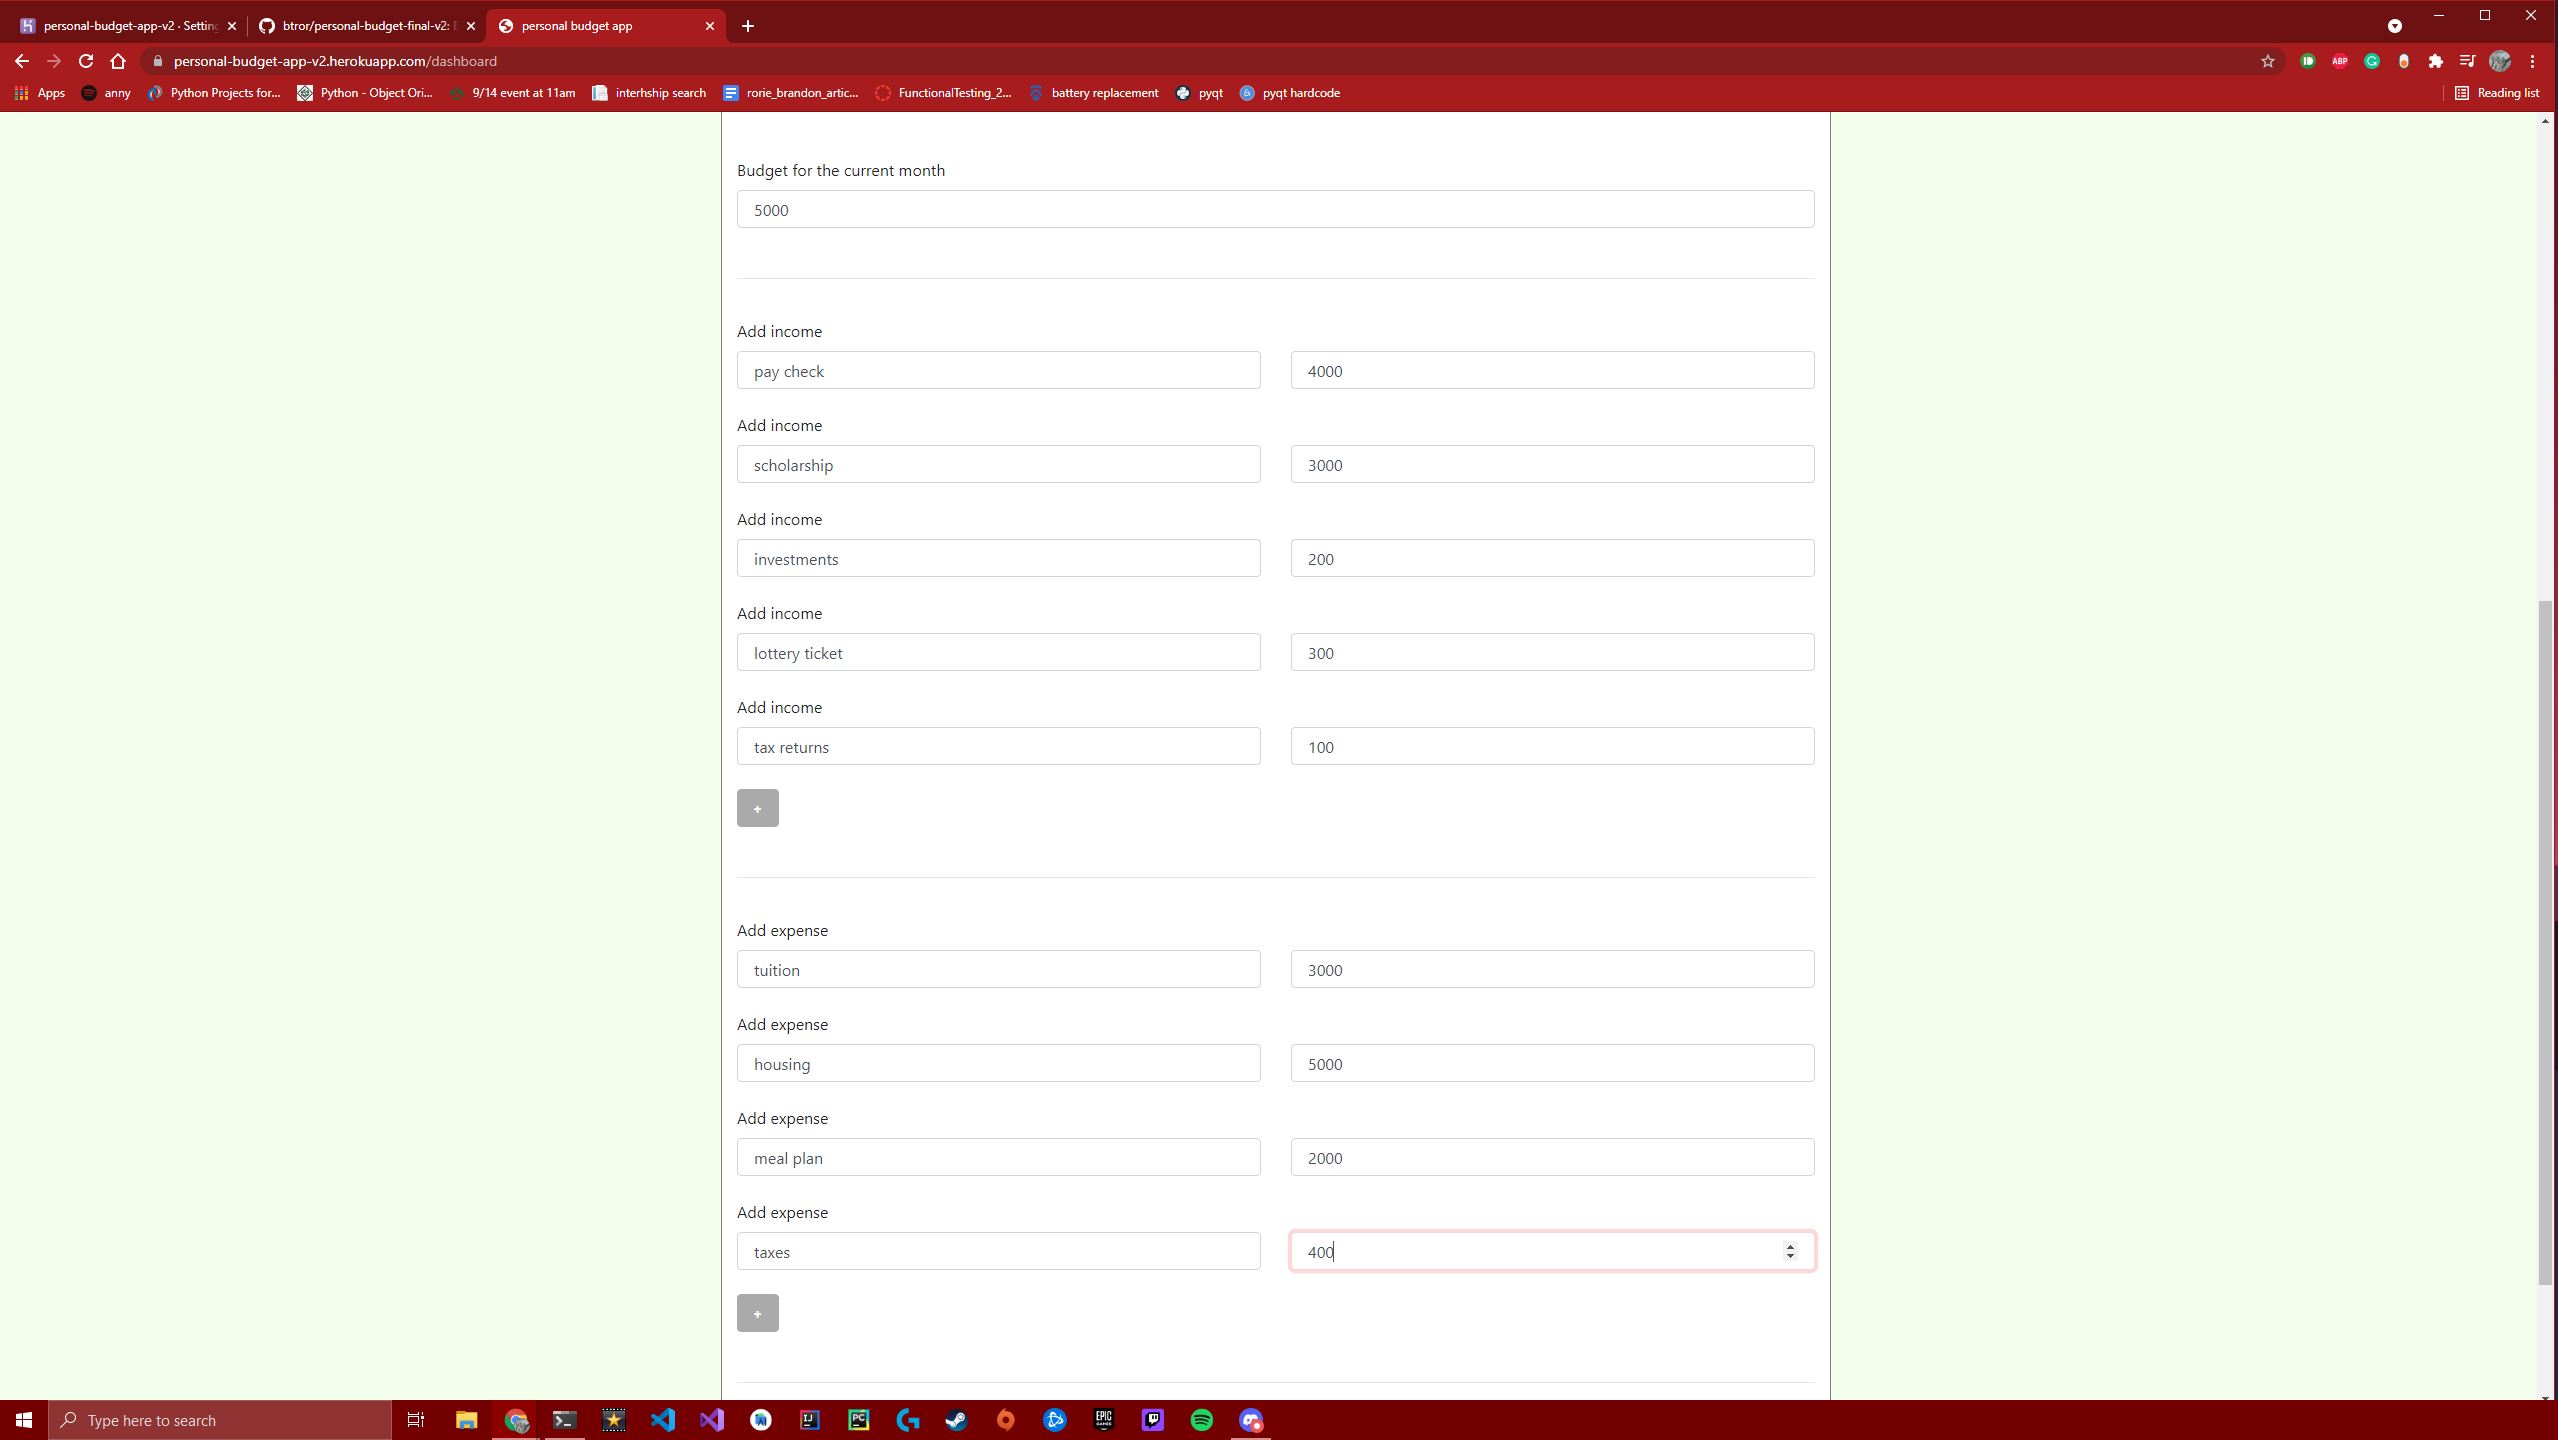Increment the taxes amount with stepper arrow

click(1789, 1246)
